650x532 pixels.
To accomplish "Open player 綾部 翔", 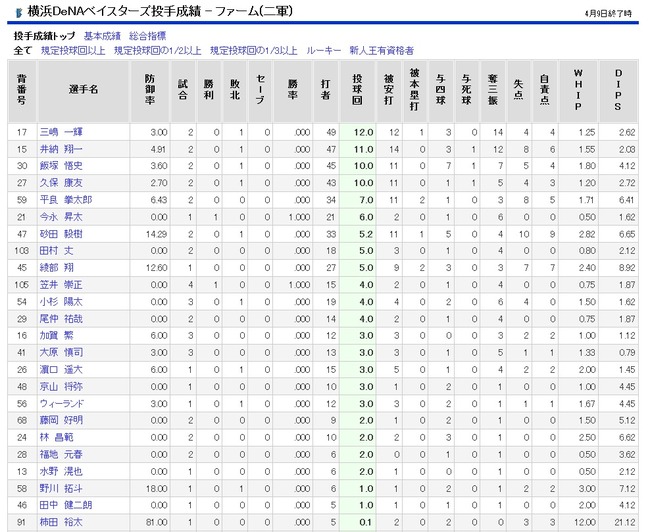I will click(x=56, y=267).
